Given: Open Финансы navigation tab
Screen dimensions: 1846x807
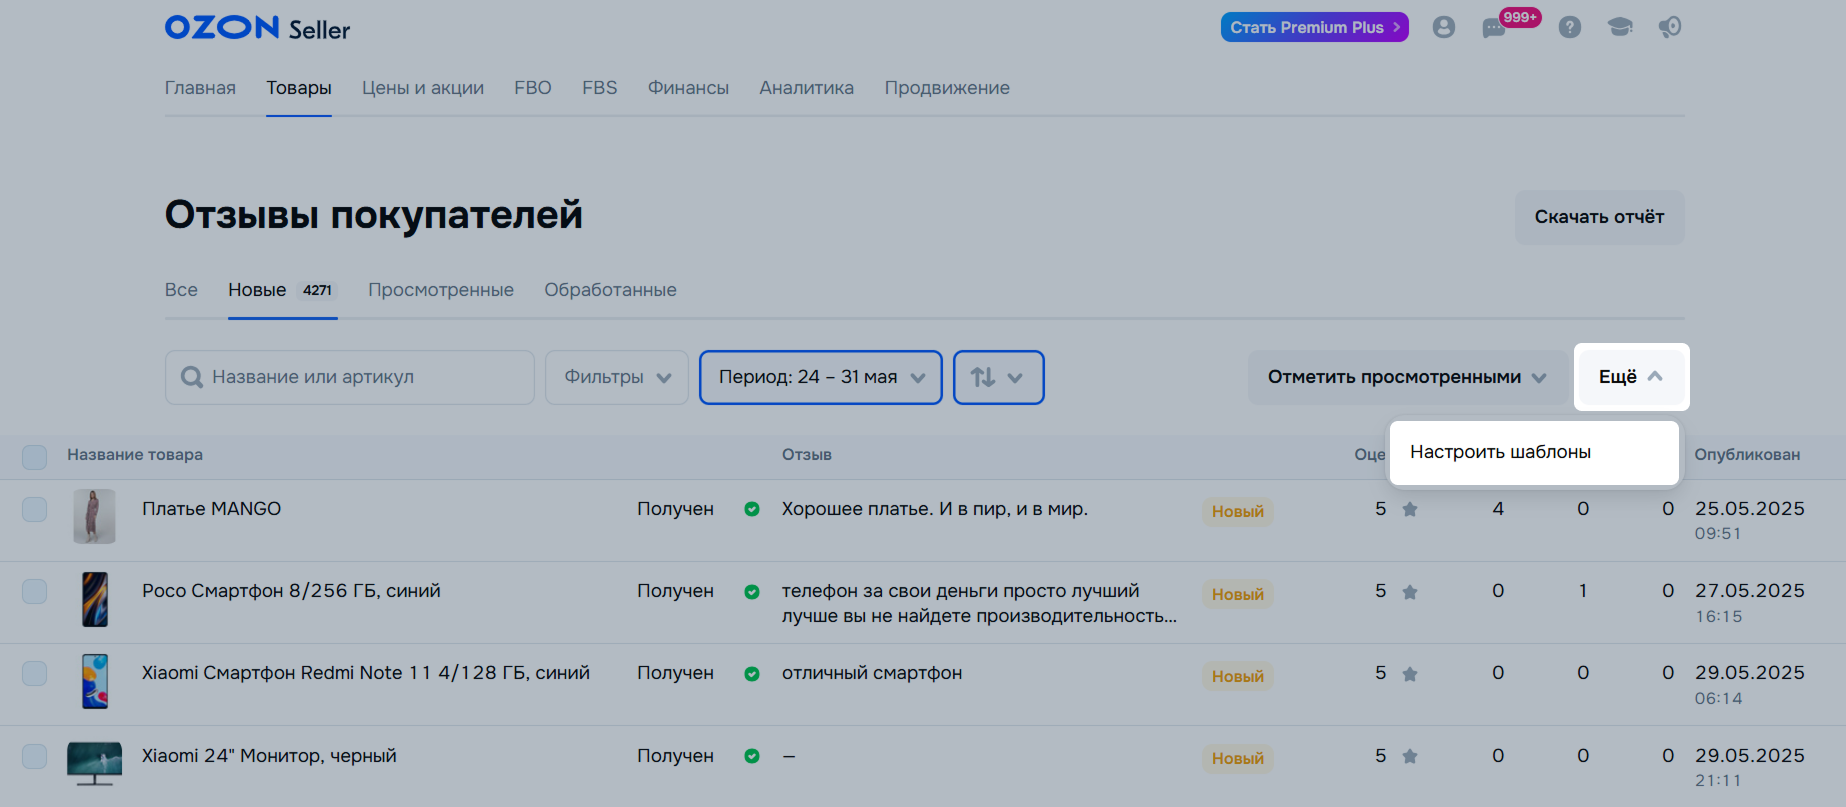Looking at the screenshot, I should click(688, 88).
